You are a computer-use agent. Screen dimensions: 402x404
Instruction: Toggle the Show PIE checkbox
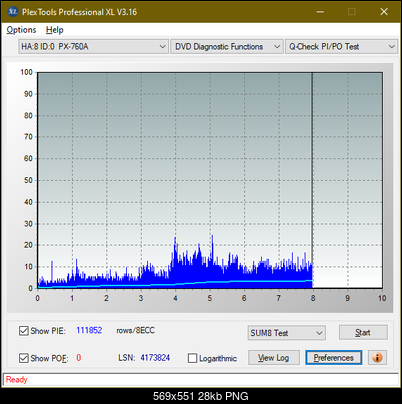click(x=24, y=331)
